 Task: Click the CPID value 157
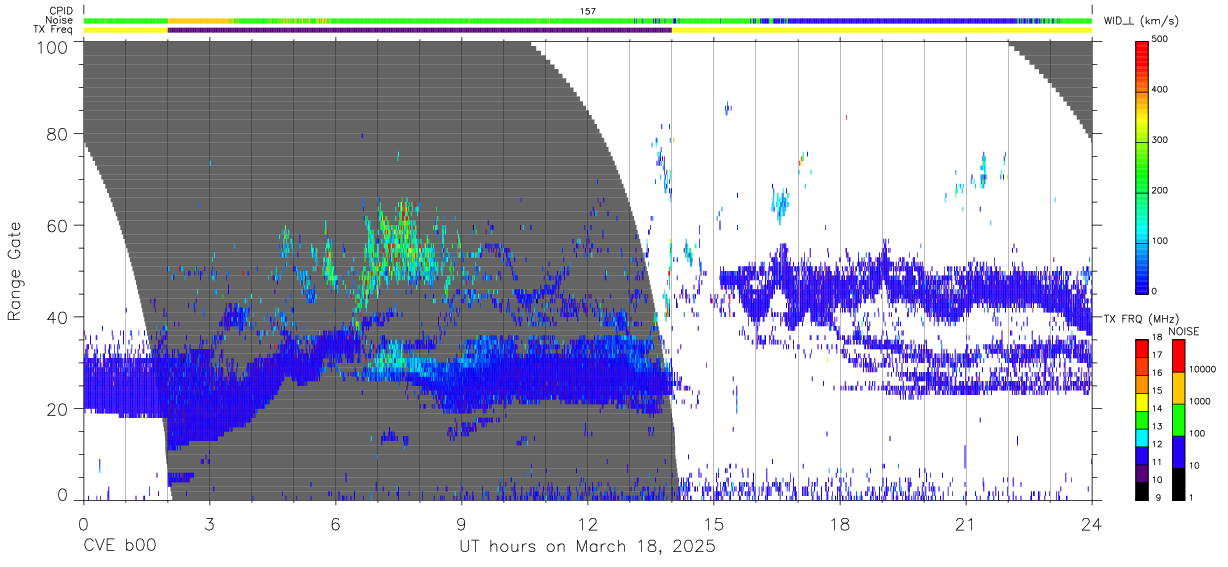point(588,11)
